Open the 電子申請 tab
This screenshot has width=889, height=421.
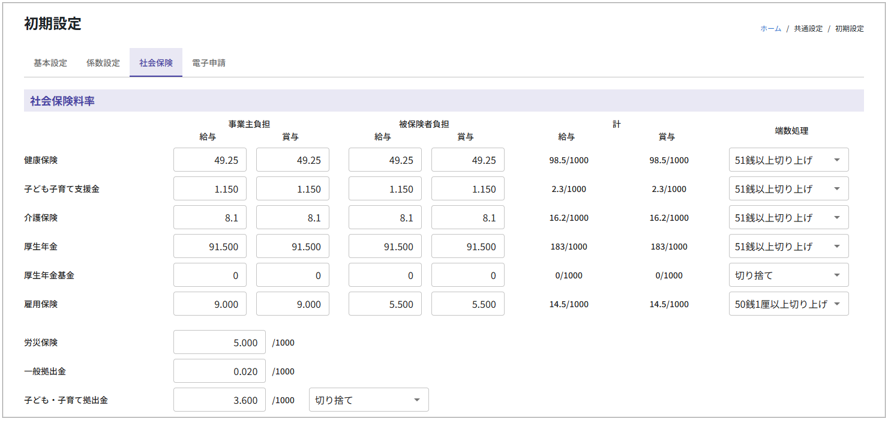point(209,63)
